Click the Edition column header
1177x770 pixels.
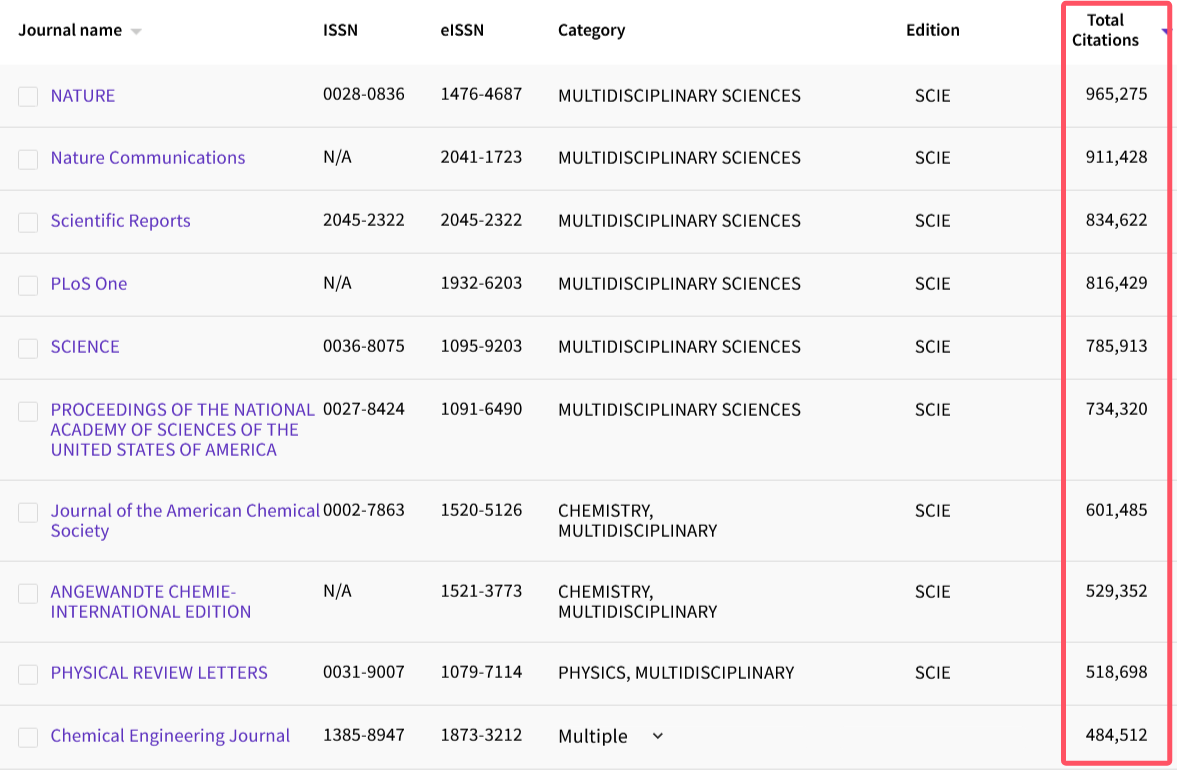click(932, 30)
